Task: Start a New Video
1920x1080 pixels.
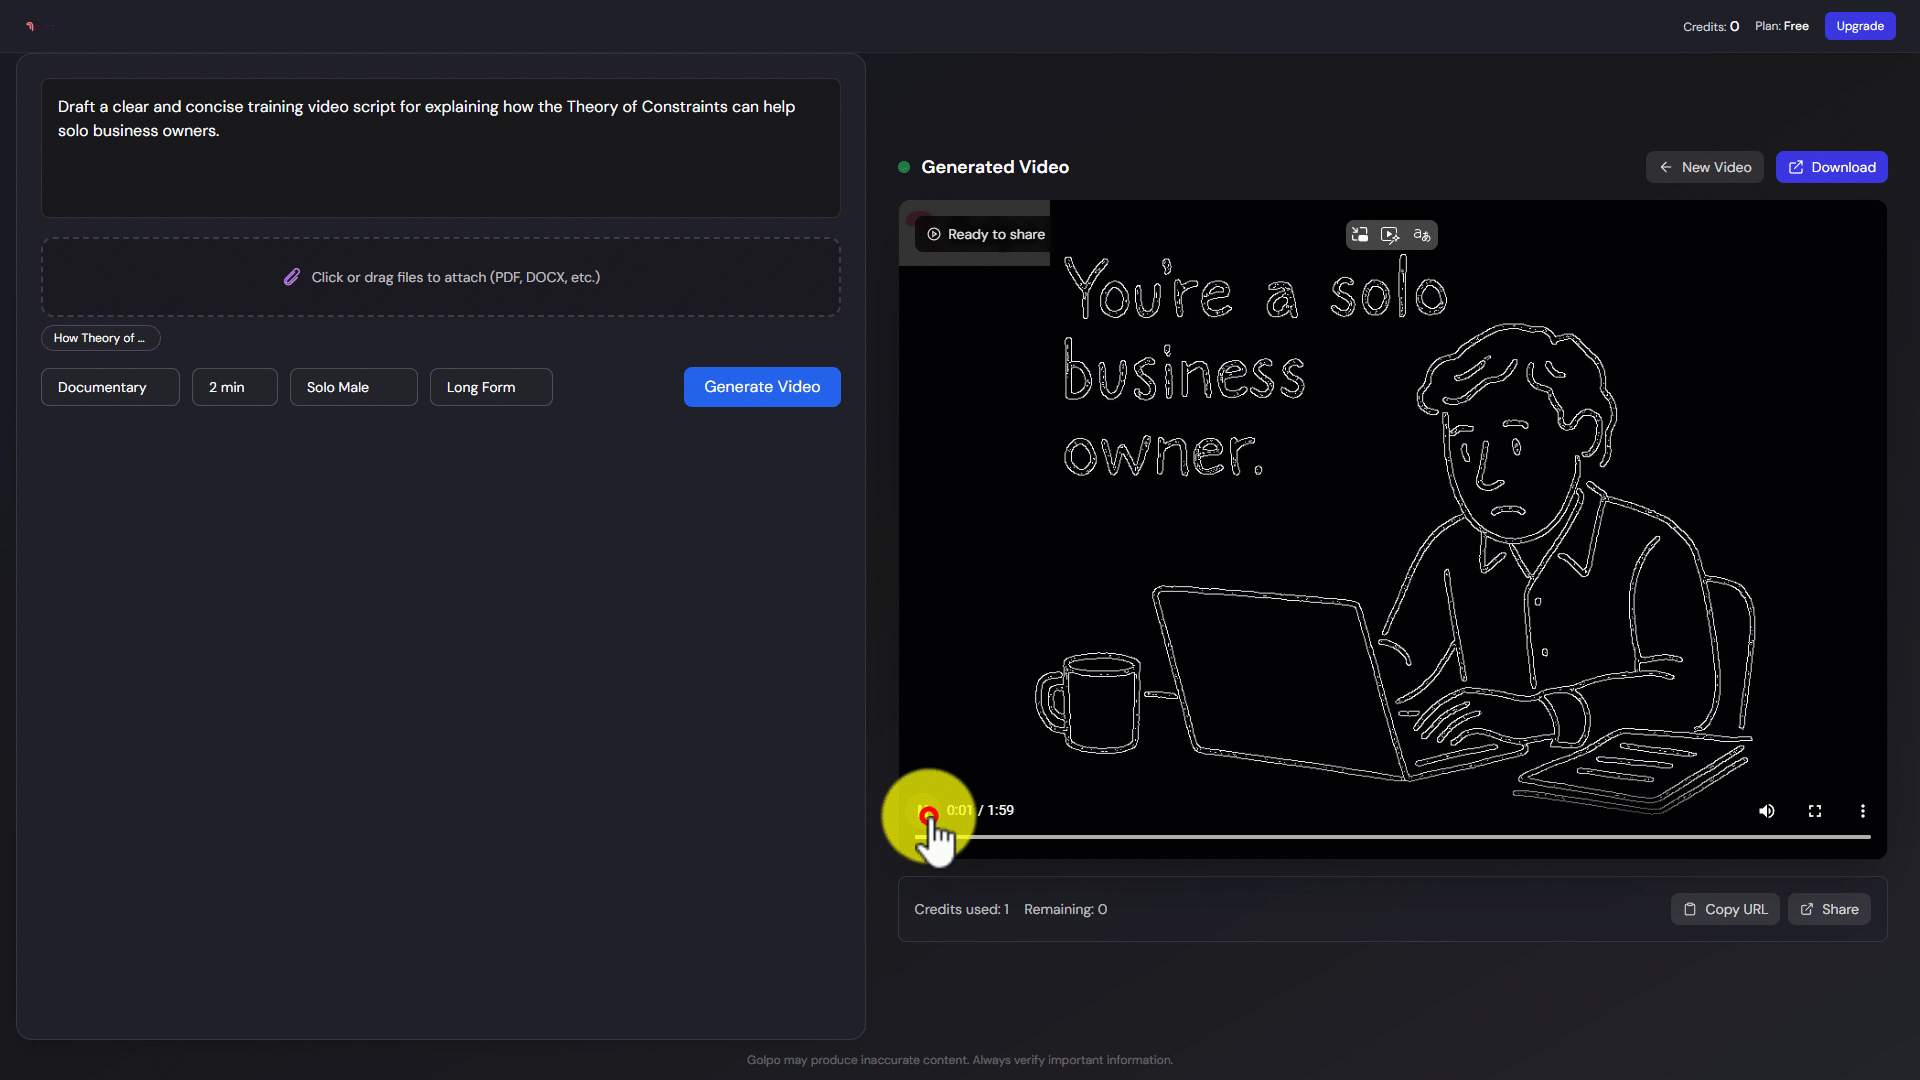Action: tap(1704, 167)
